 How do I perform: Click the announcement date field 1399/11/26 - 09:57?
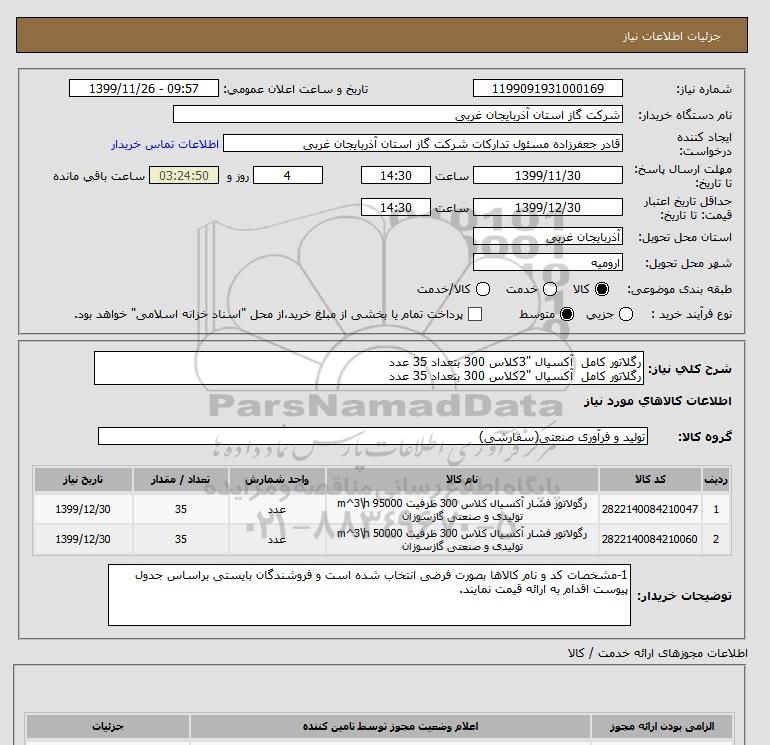(143, 88)
